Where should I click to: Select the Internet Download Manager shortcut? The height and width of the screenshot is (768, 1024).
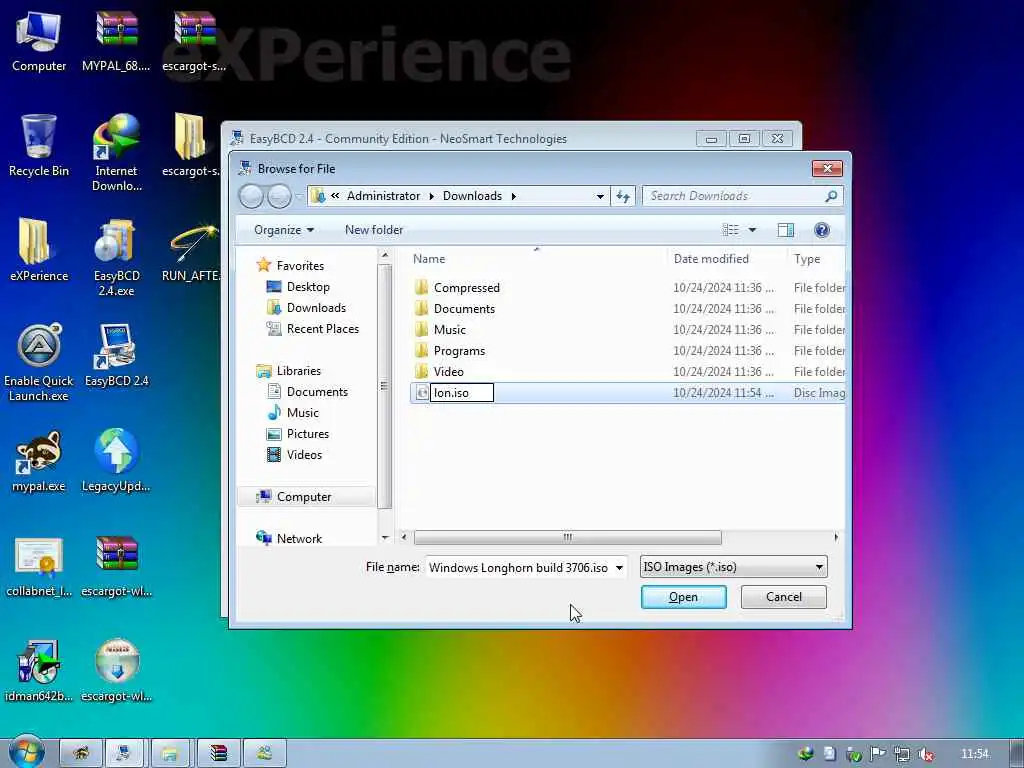pyautogui.click(x=116, y=152)
